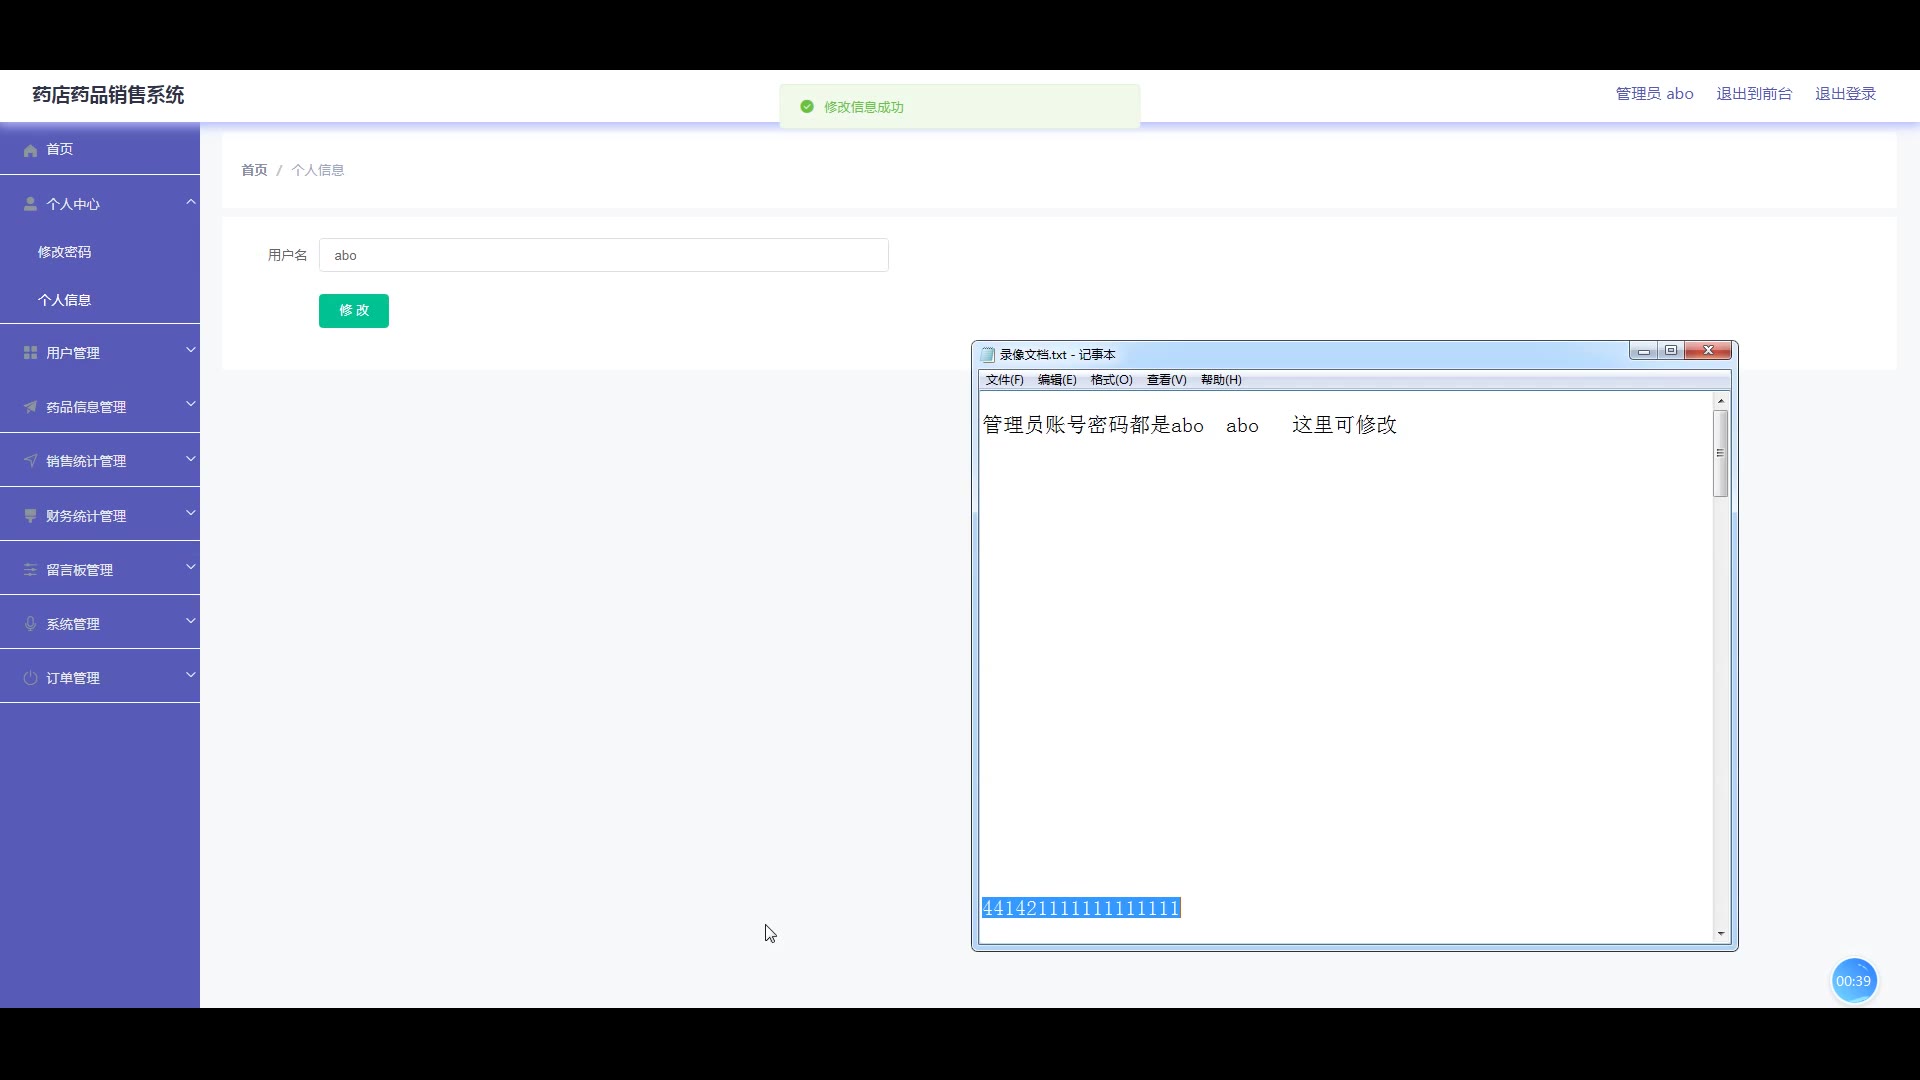Click the text 这里可修改 in Notepad
1920x1080 pixels.
pos(1344,425)
